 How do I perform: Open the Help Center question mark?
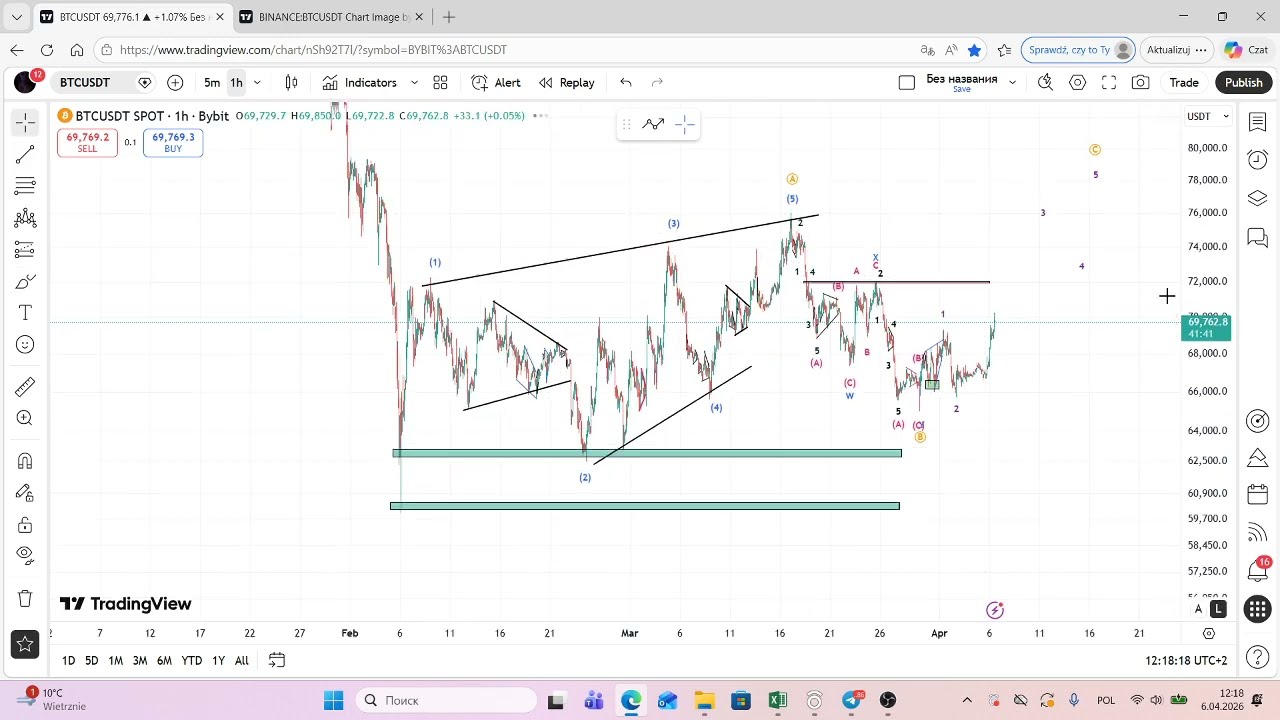(x=1258, y=659)
